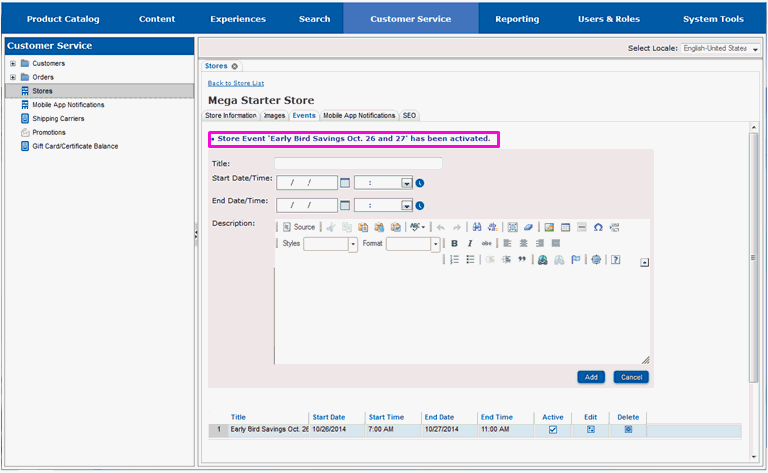
Task: Open the Product Catalog menu
Action: click(63, 19)
